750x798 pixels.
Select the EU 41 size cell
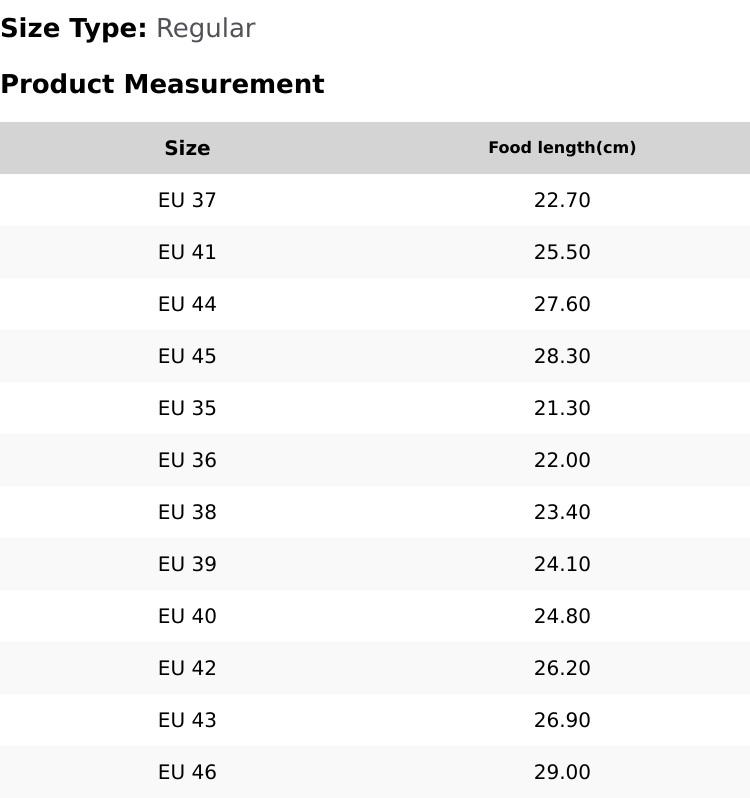187,252
